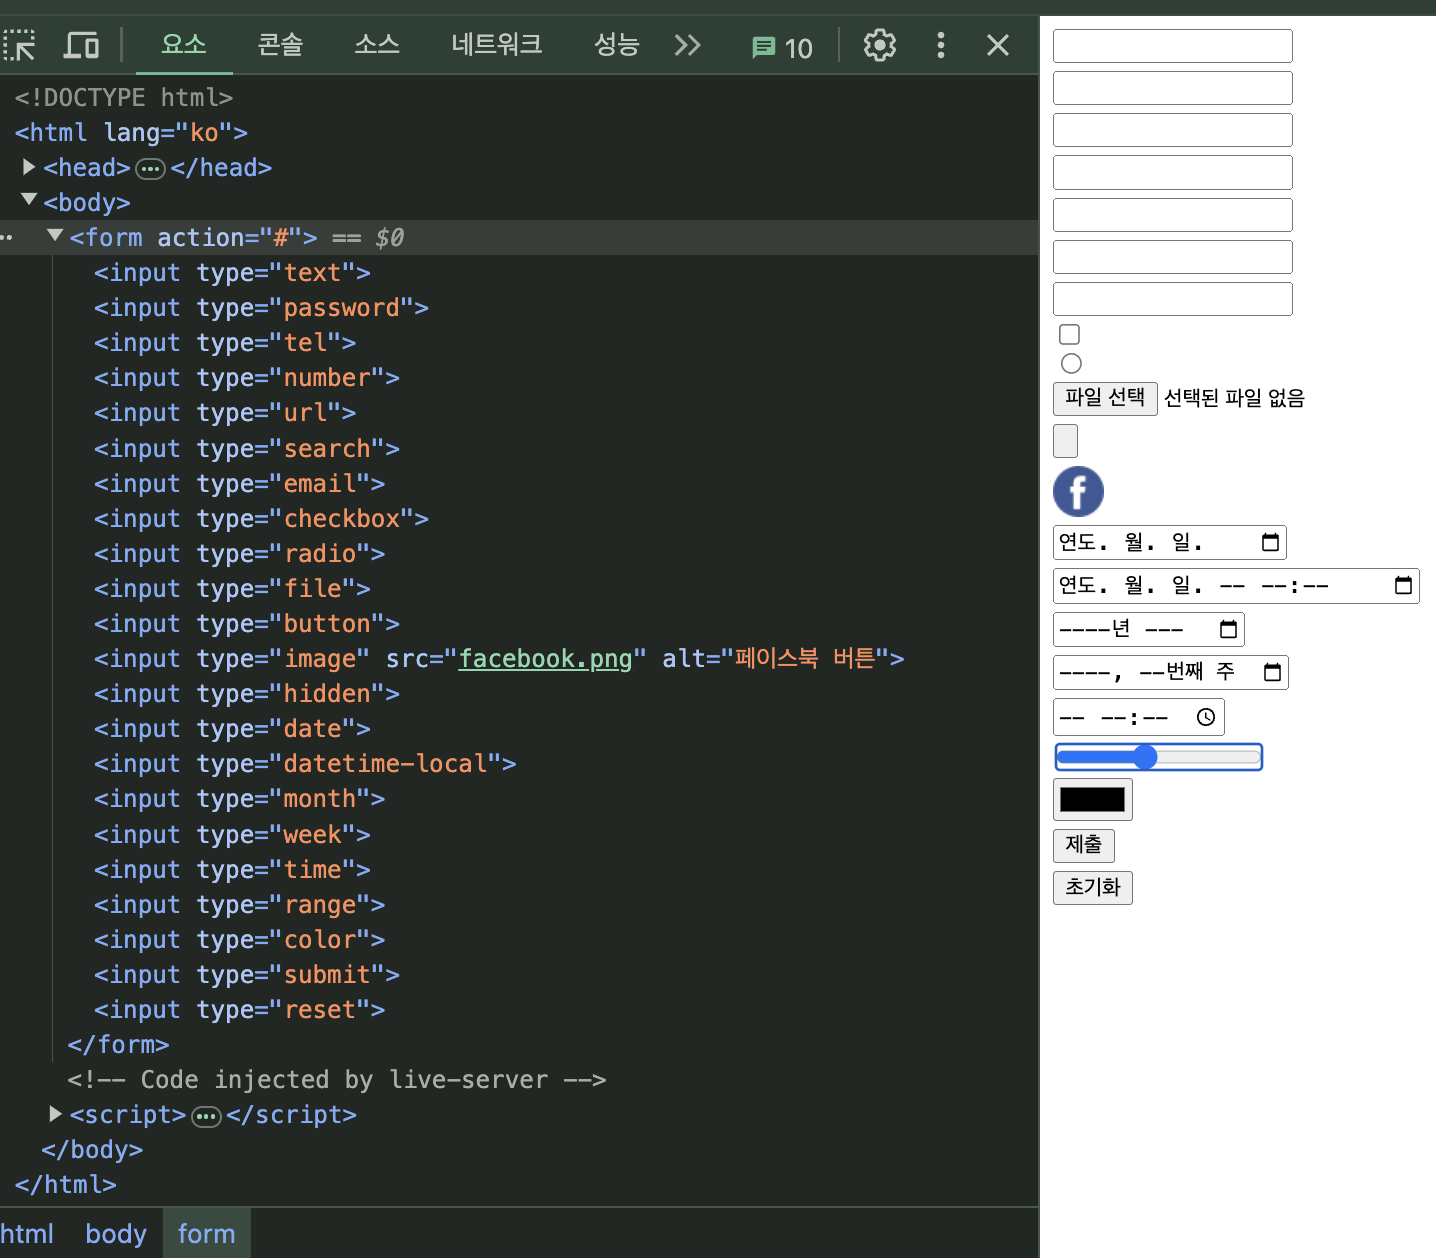Screen dimensions: 1436x1258
Task: Focus the sixth (search) input field
Action: [x=1172, y=257]
